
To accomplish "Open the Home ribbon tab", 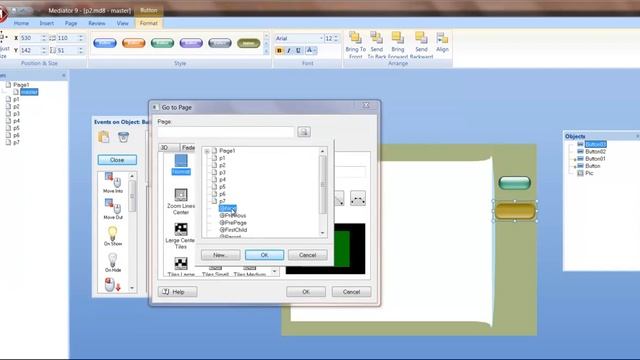I will pos(21,23).
